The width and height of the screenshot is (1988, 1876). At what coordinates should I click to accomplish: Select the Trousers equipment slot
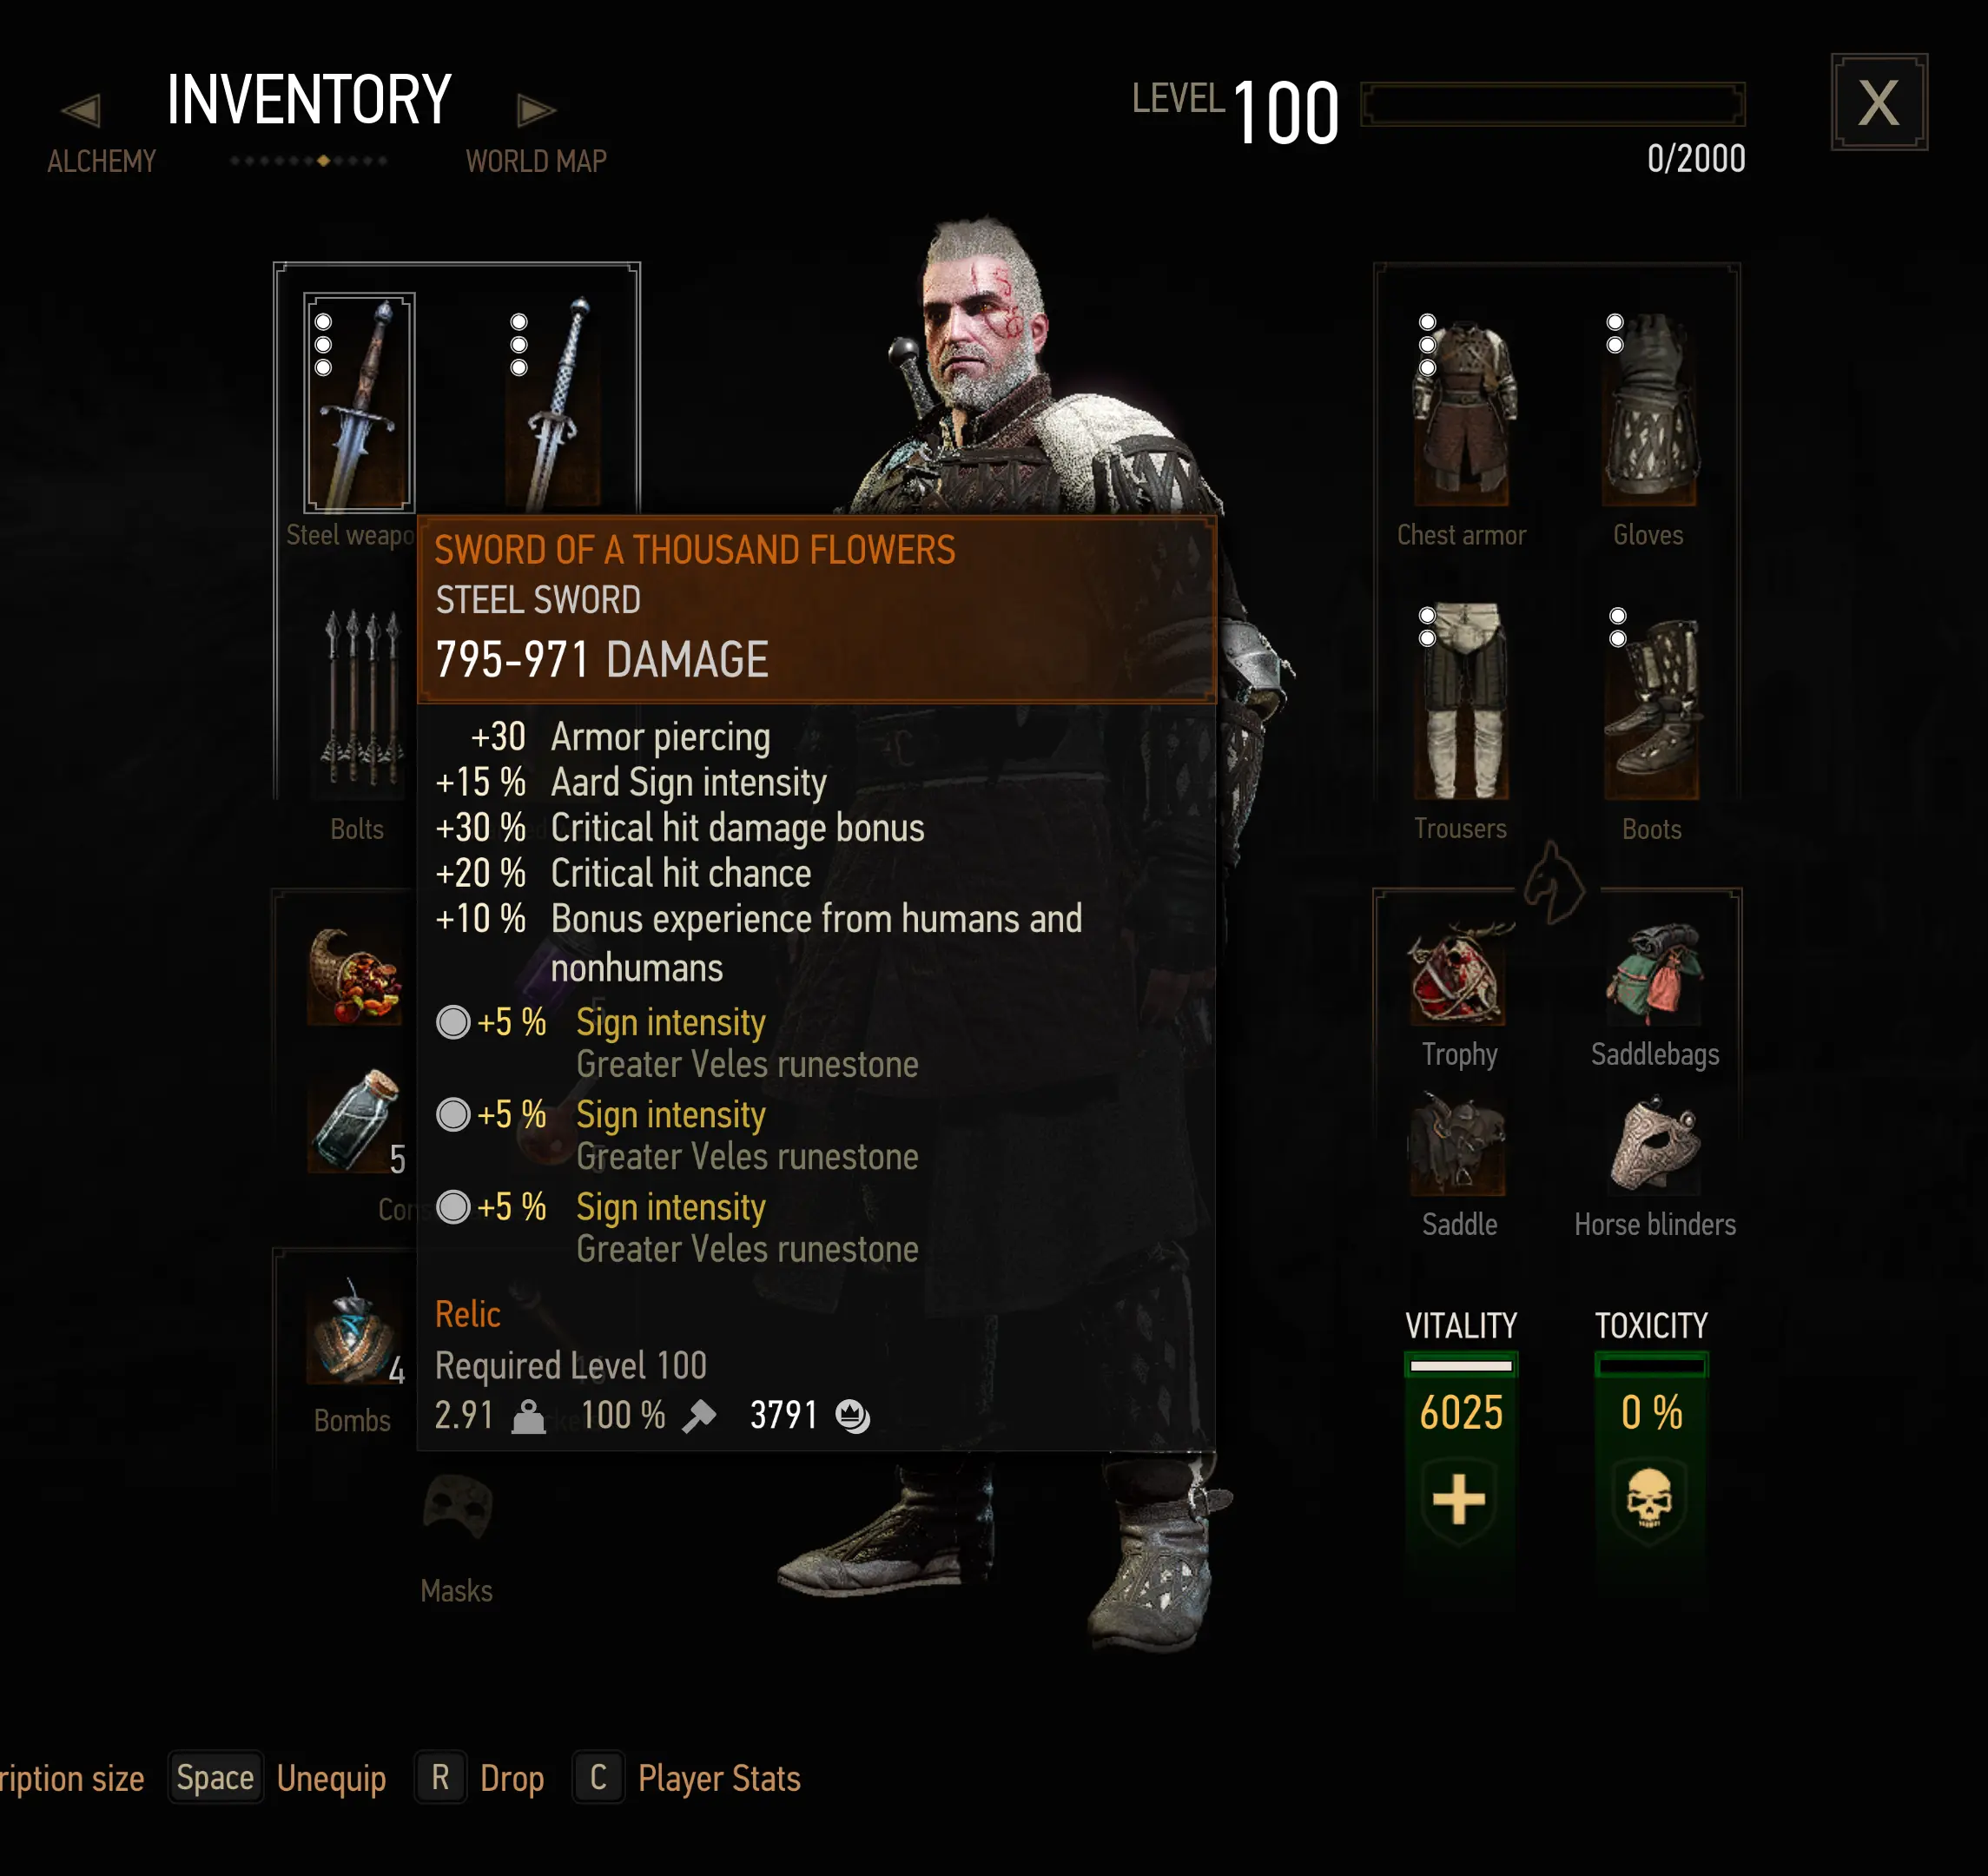point(1461,701)
